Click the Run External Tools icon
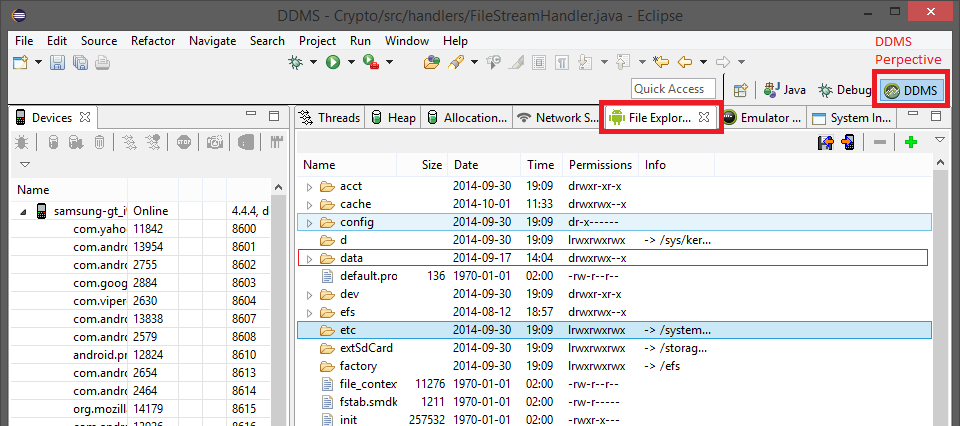 click(x=371, y=62)
